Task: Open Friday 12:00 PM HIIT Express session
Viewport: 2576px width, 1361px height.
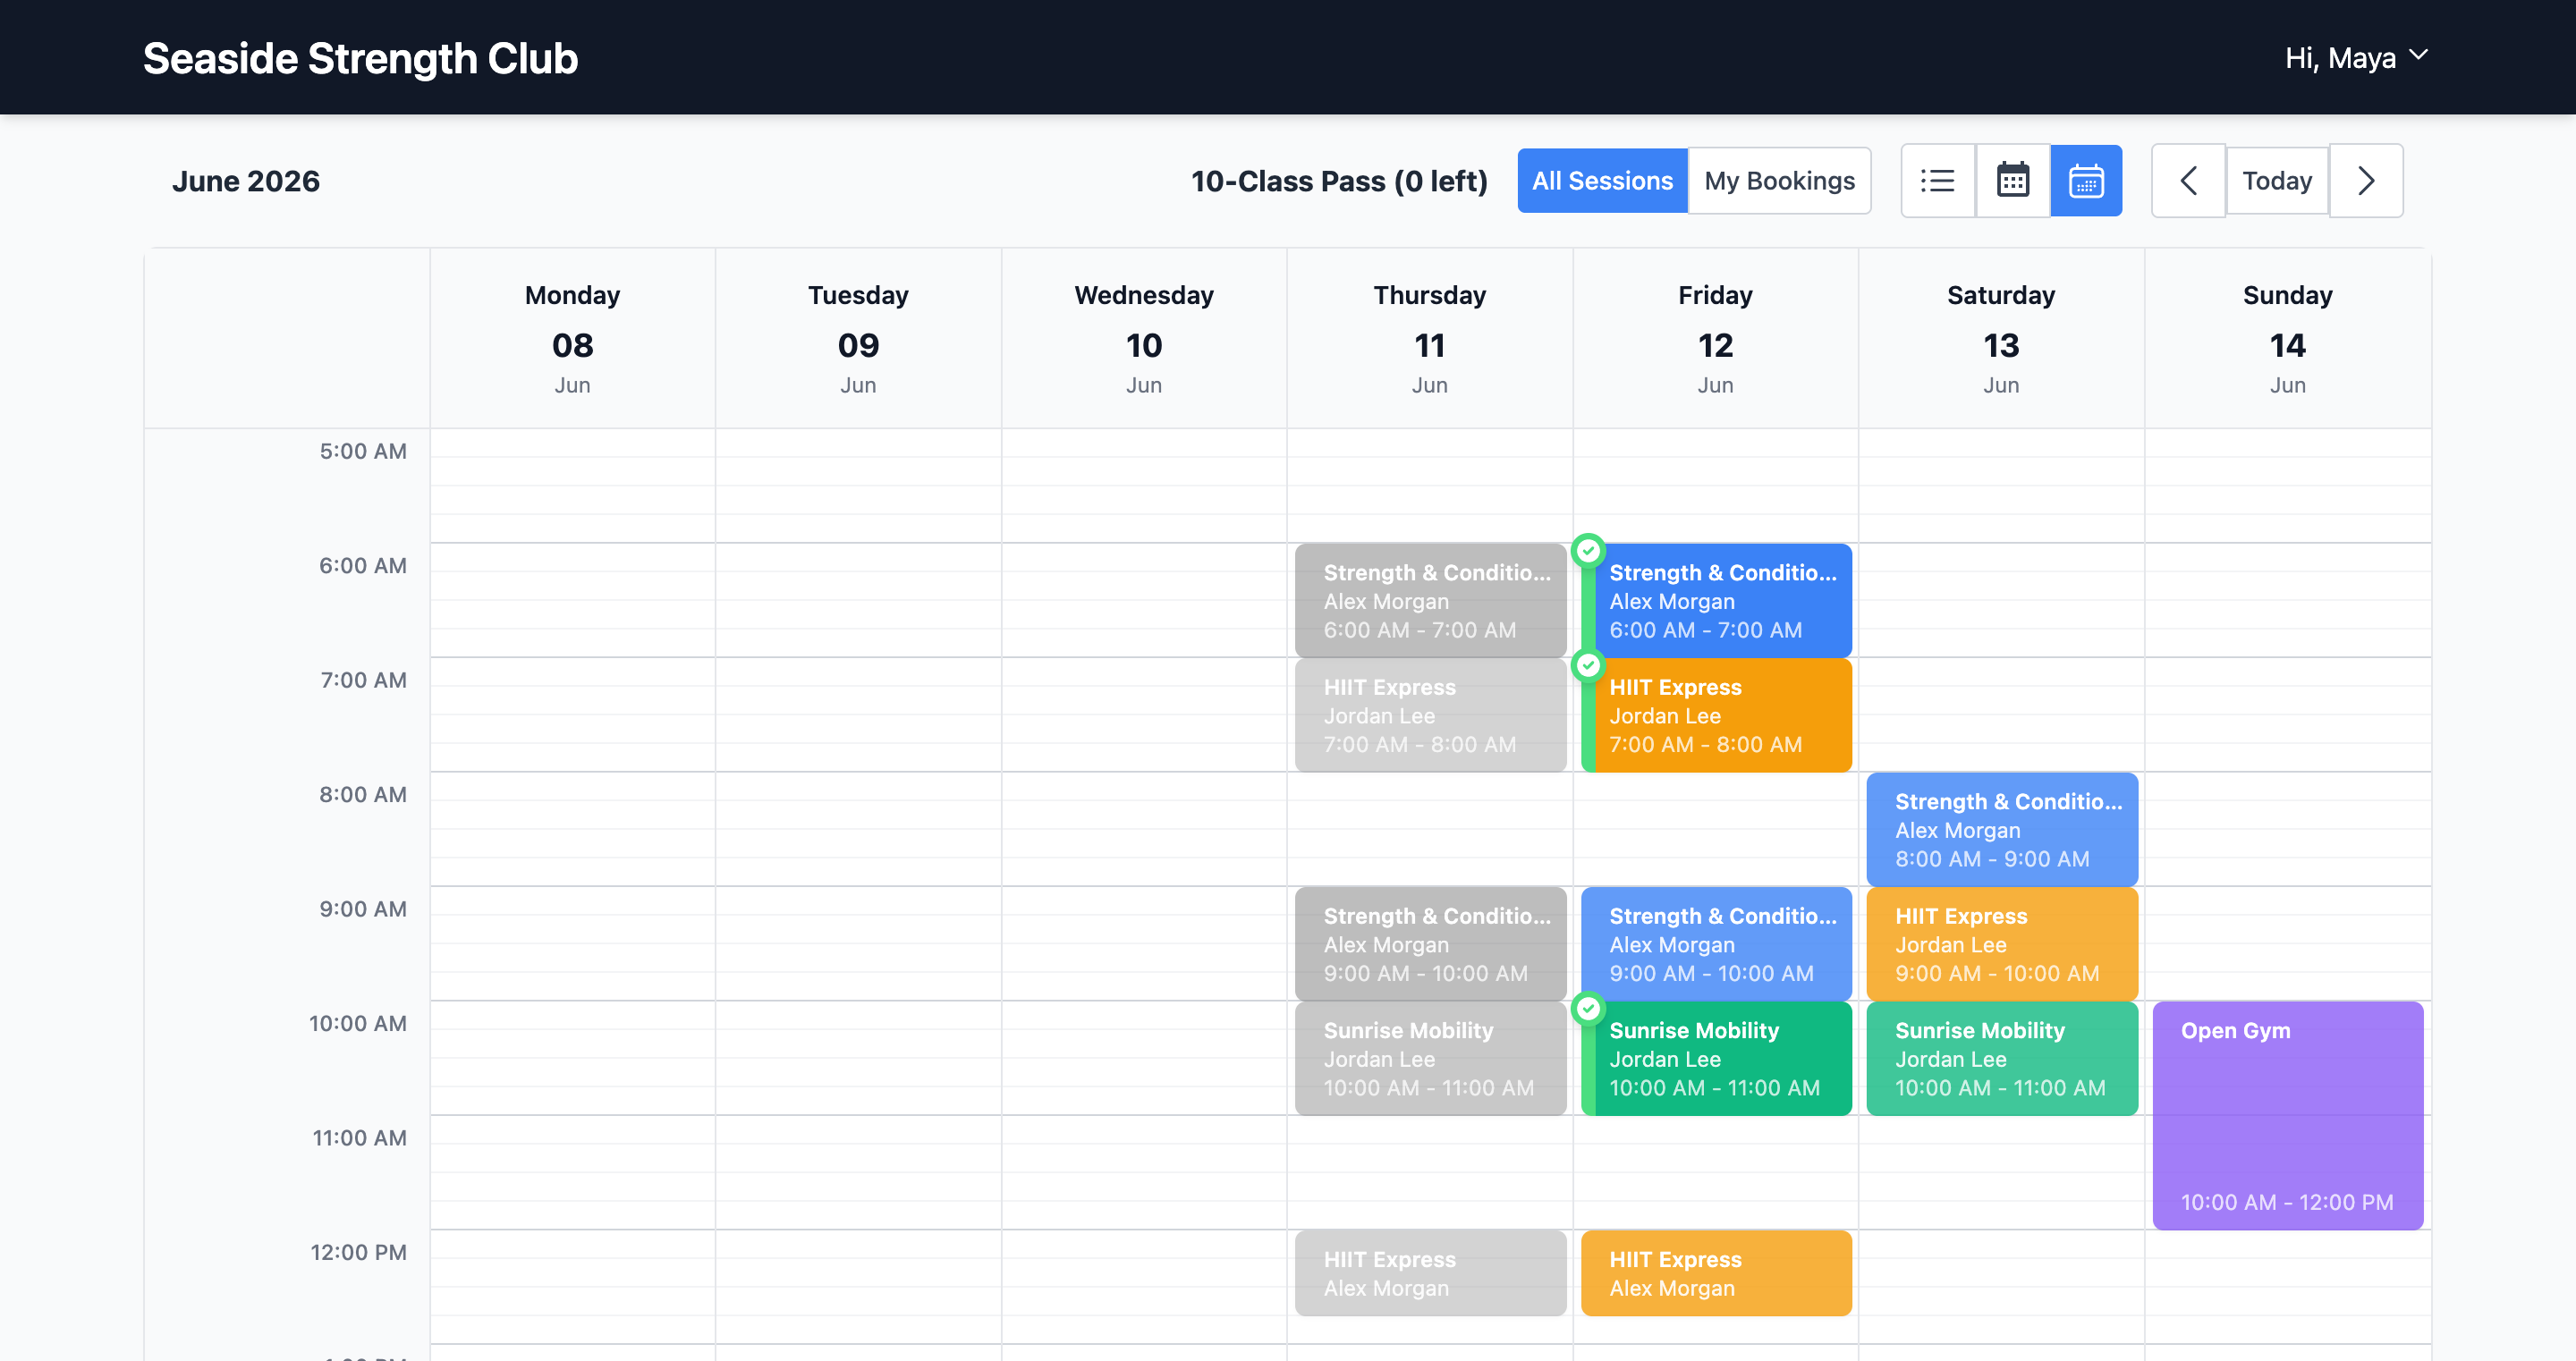Action: coord(1716,1273)
